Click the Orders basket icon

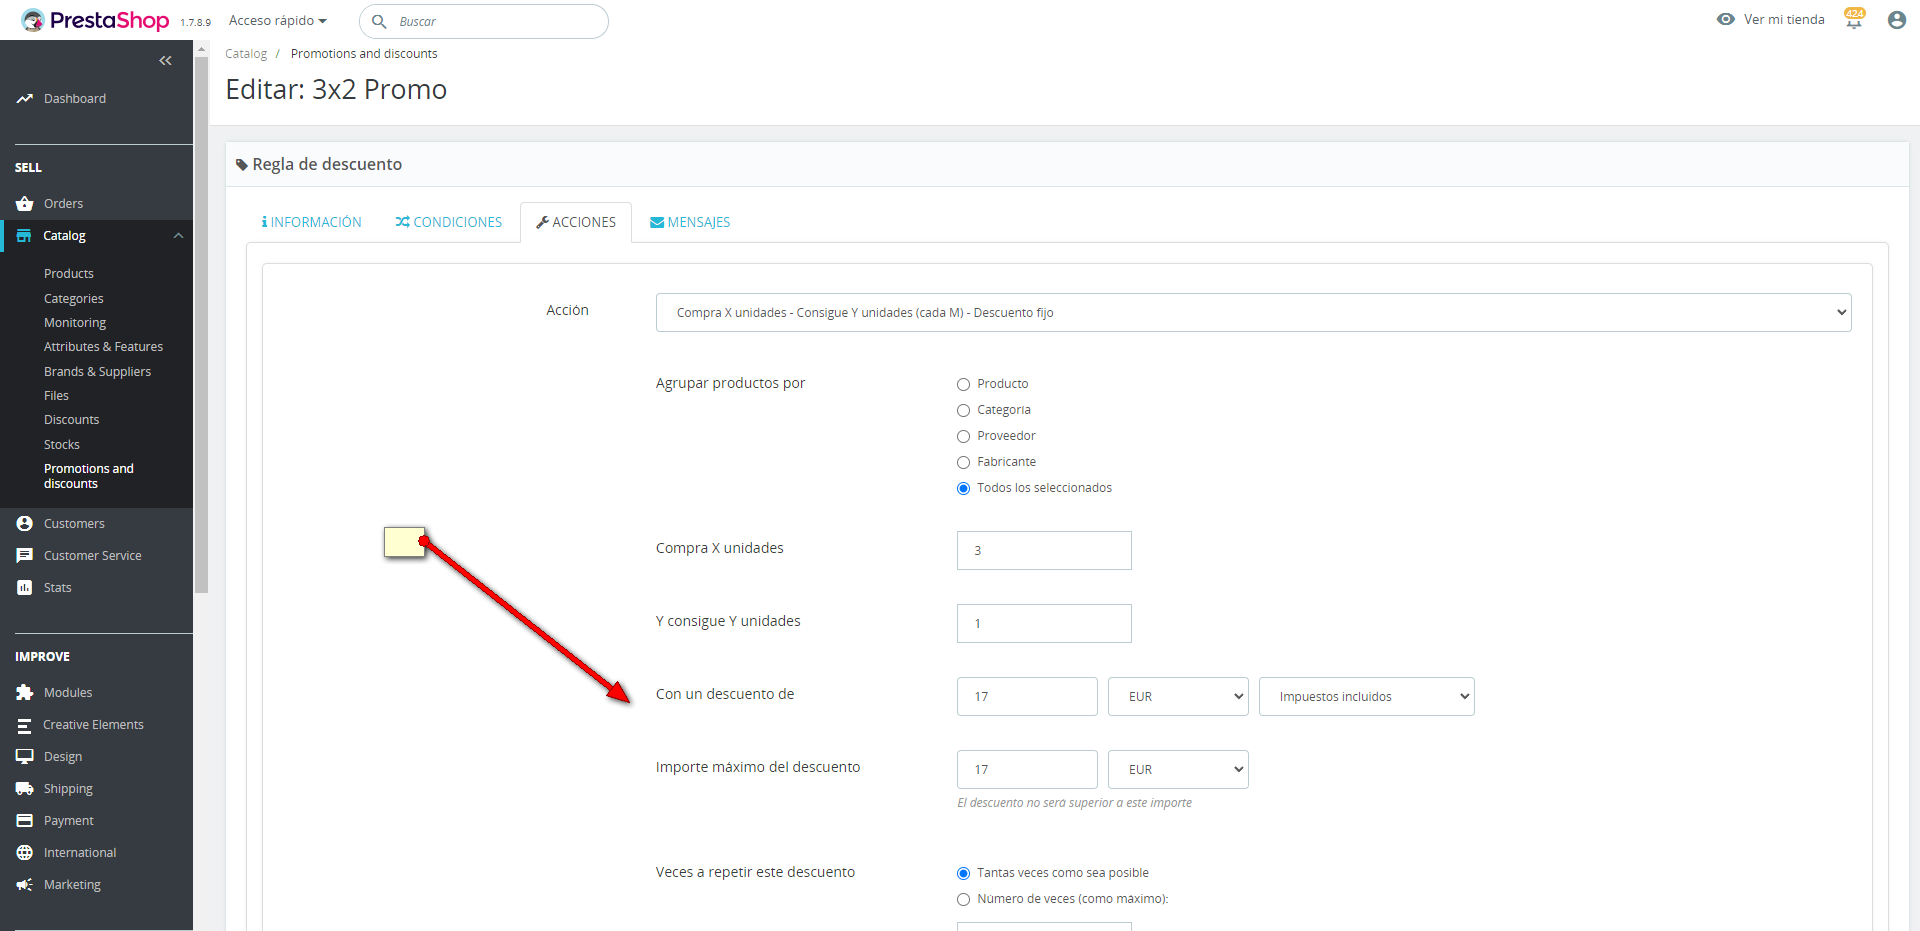pyautogui.click(x=25, y=204)
